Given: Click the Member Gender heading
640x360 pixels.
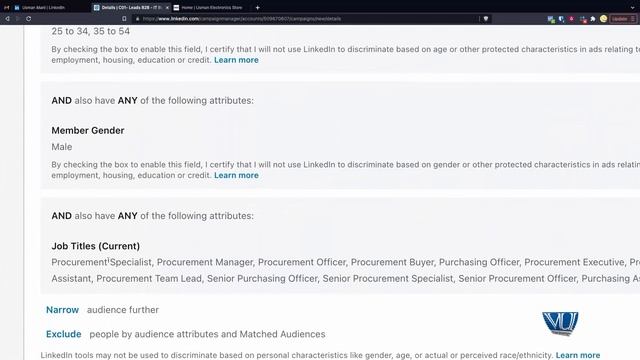Looking at the screenshot, I should coord(88,131).
